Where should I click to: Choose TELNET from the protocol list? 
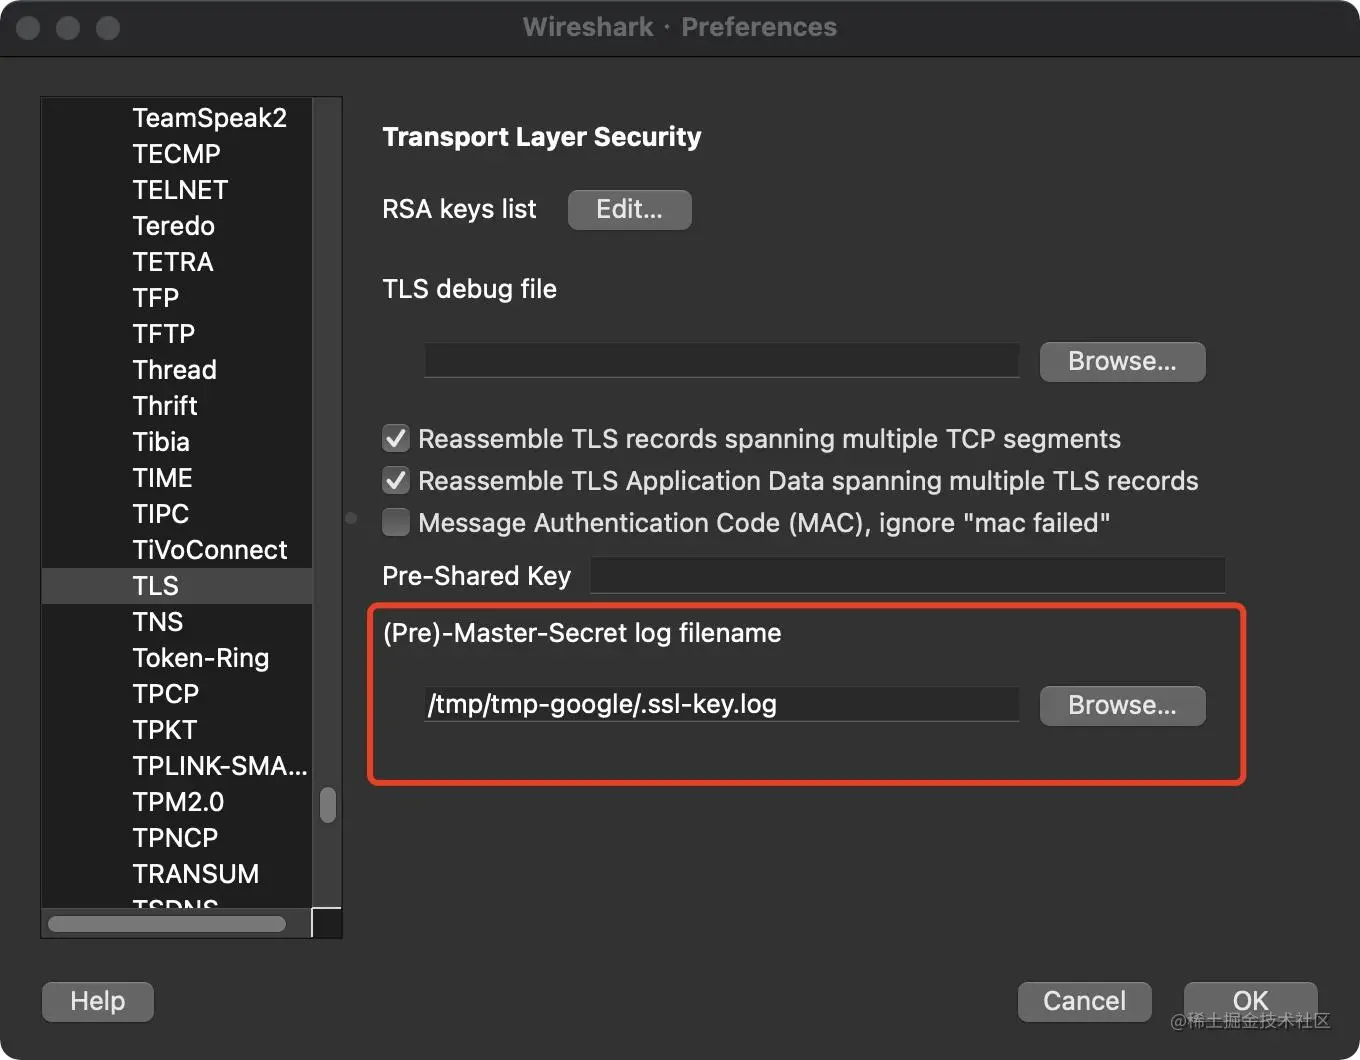coord(177,190)
